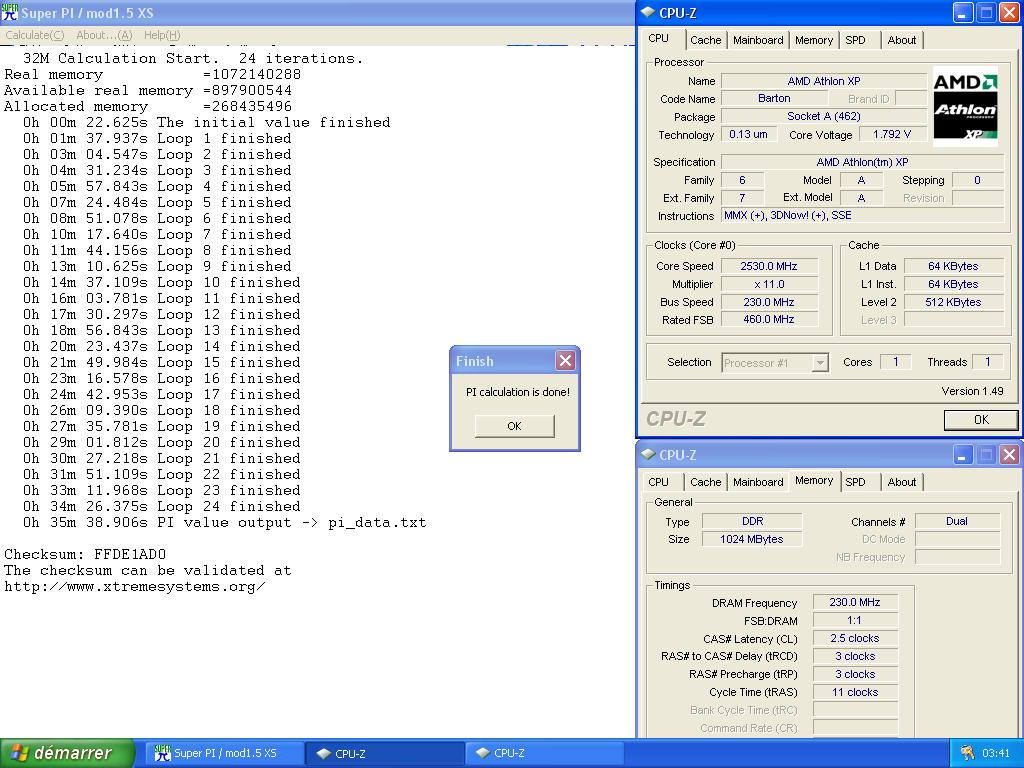Select the CPU tab in top CPU-Z
Image resolution: width=1024 pixels, height=768 pixels.
pyautogui.click(x=658, y=39)
